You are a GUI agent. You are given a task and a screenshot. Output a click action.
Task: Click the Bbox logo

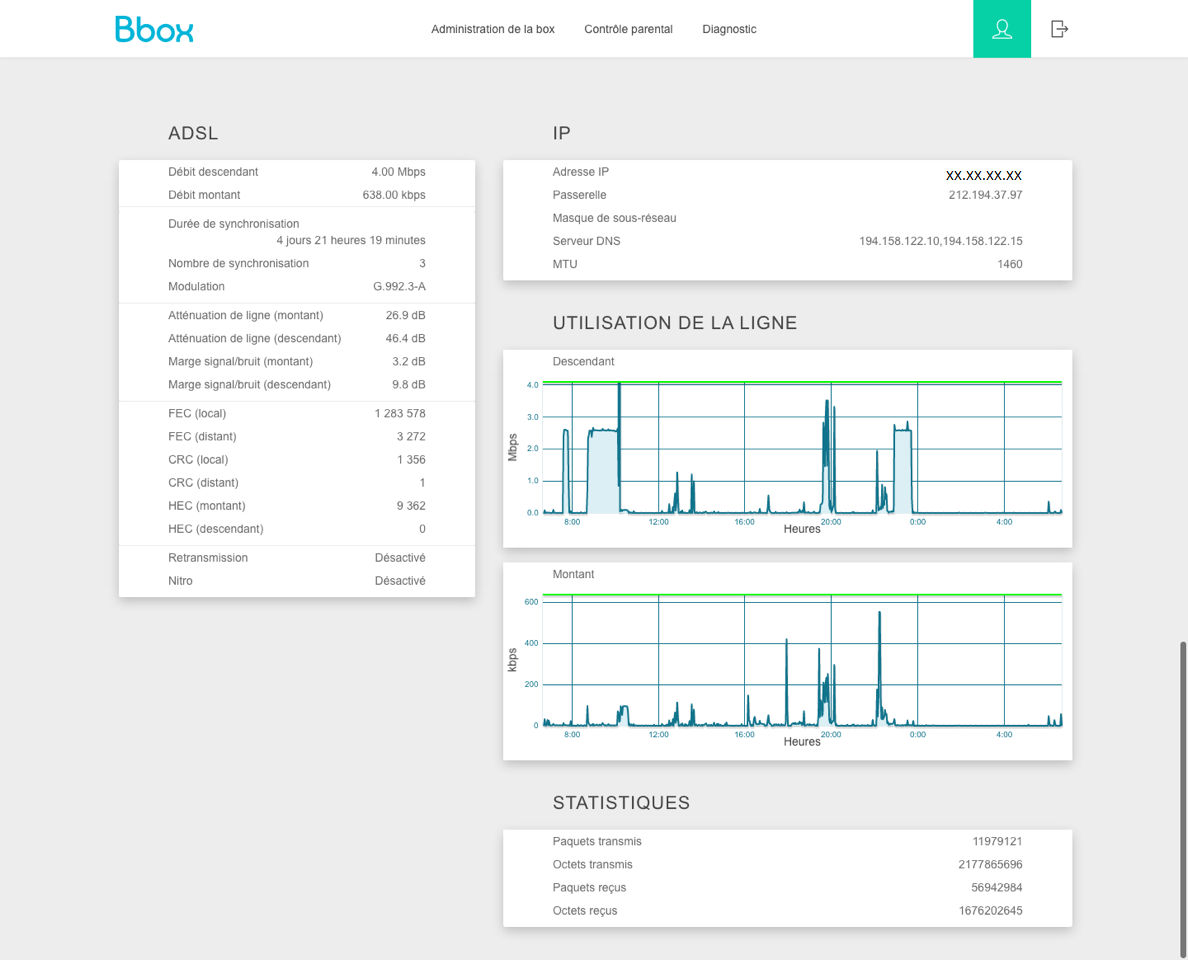tap(154, 29)
